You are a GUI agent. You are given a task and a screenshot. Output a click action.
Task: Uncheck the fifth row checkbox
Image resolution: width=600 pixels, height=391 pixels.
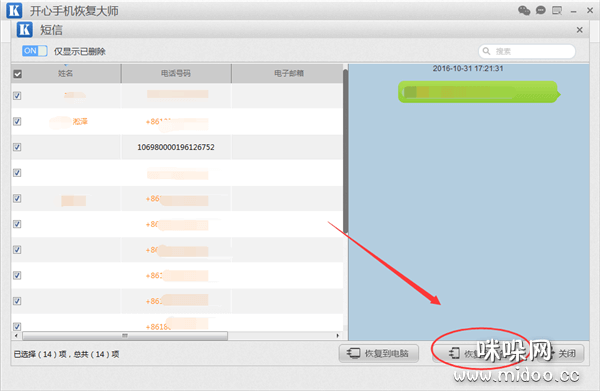coord(17,198)
